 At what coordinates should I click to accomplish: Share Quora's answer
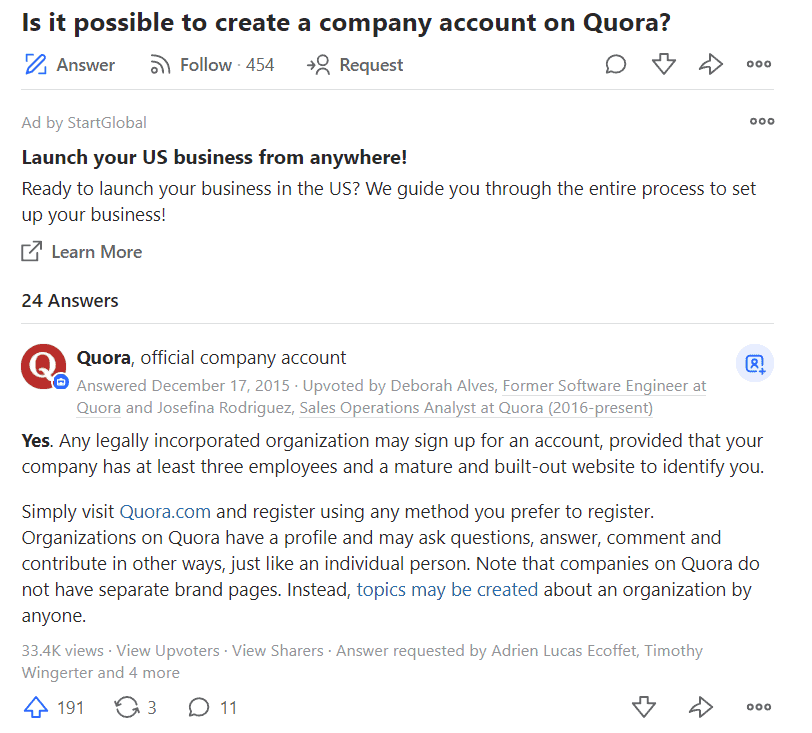pos(700,707)
